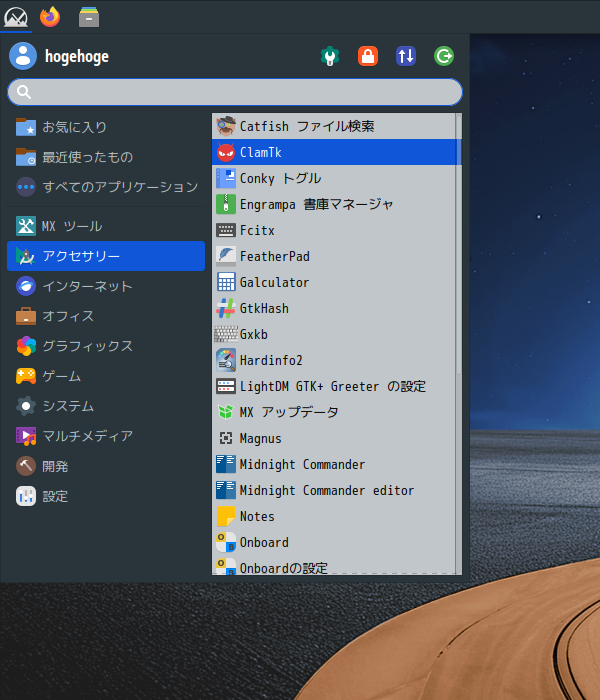600x700 pixels.
Task: Log out using the green arrow icon
Action: (x=444, y=56)
